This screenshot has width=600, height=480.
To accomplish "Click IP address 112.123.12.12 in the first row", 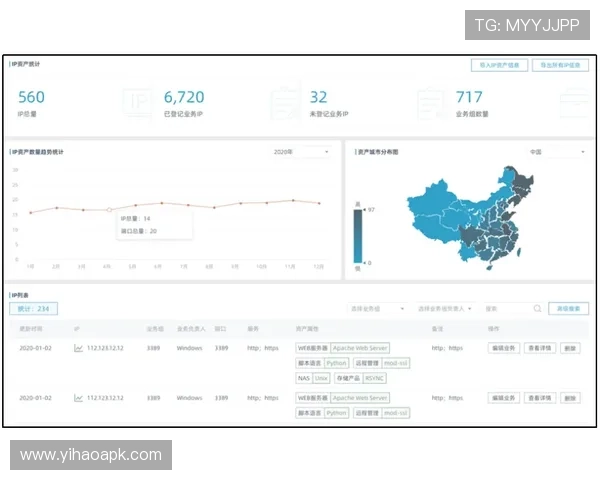I will (105, 348).
